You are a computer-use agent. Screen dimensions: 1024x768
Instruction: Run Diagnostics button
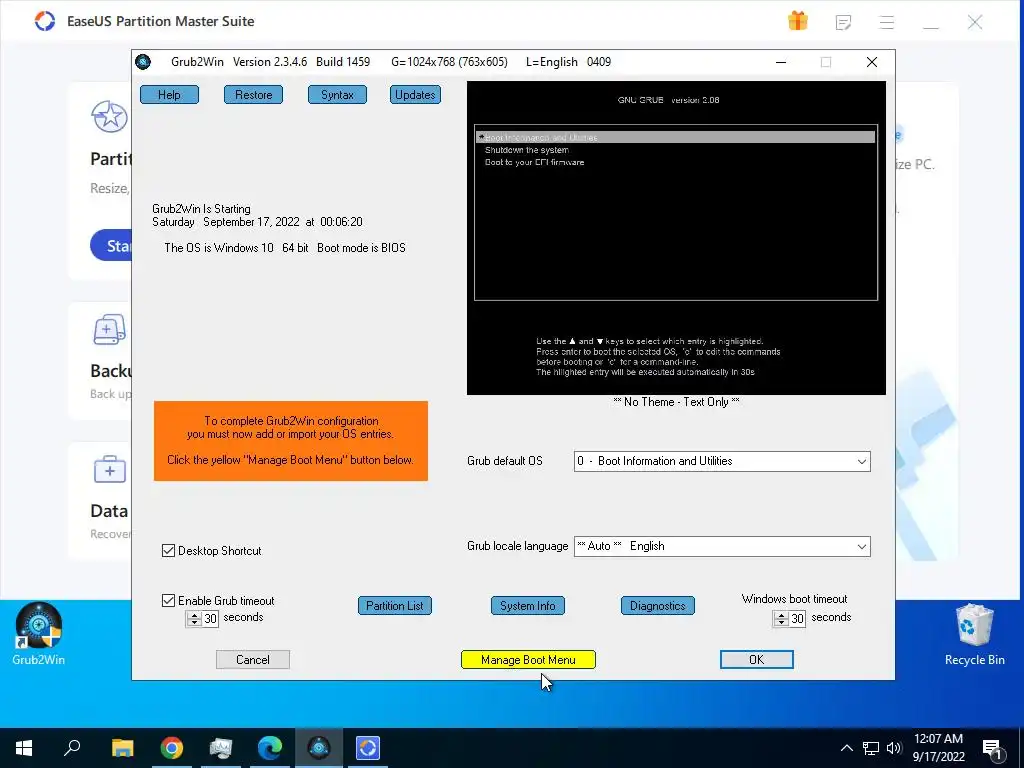[658, 605]
